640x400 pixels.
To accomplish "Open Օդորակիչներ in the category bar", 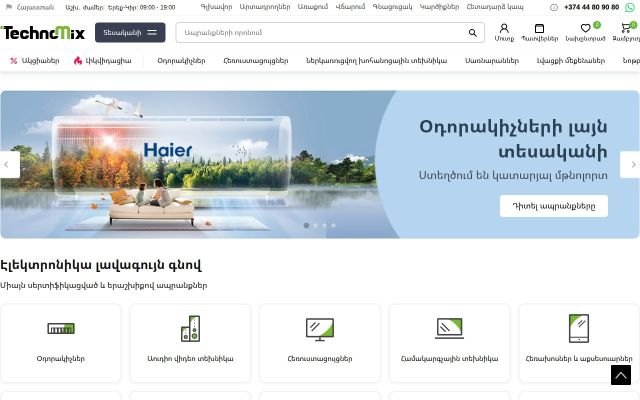I will pyautogui.click(x=181, y=61).
